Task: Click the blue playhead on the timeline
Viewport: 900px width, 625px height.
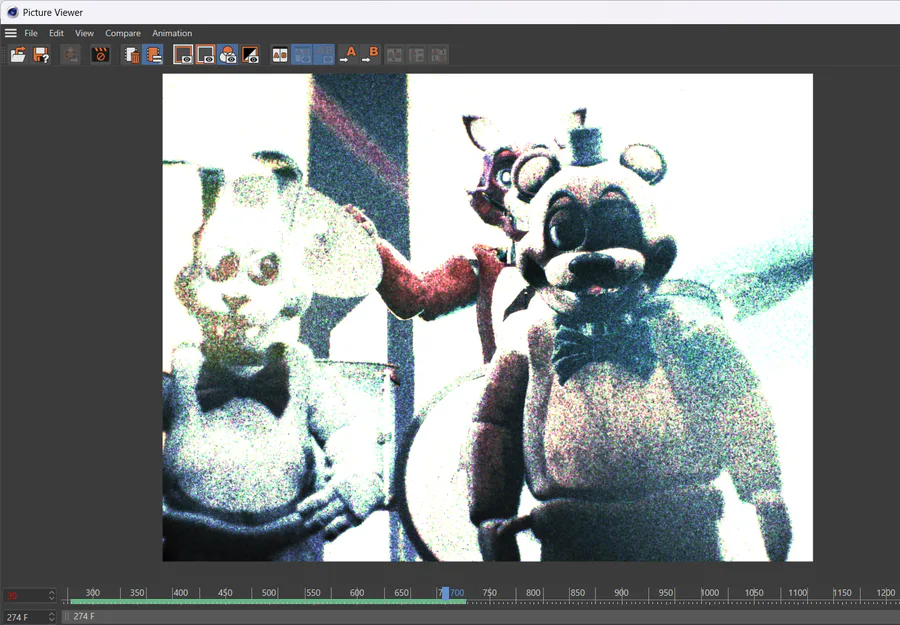Action: 445,593
